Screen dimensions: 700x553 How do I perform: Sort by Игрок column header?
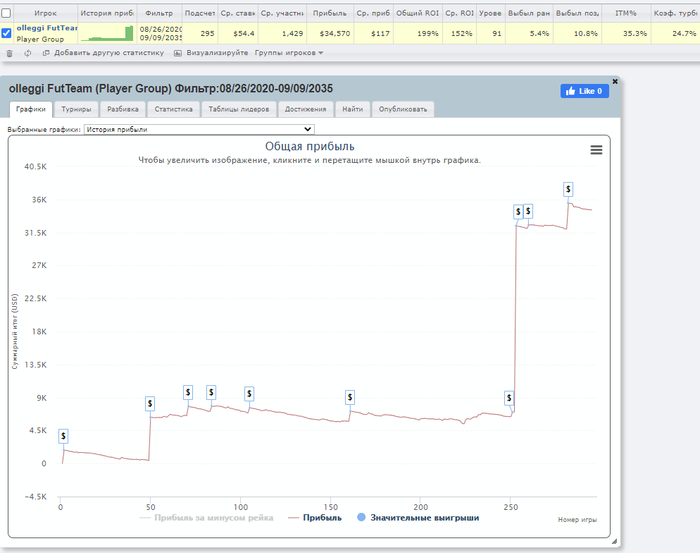coord(45,13)
